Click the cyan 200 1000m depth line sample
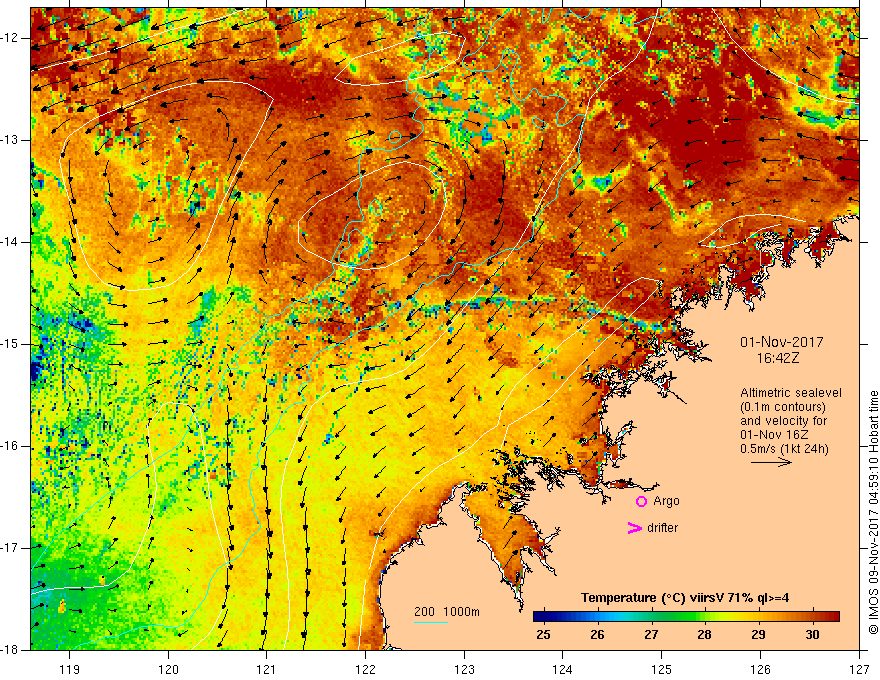880x680 pixels. click(x=431, y=622)
